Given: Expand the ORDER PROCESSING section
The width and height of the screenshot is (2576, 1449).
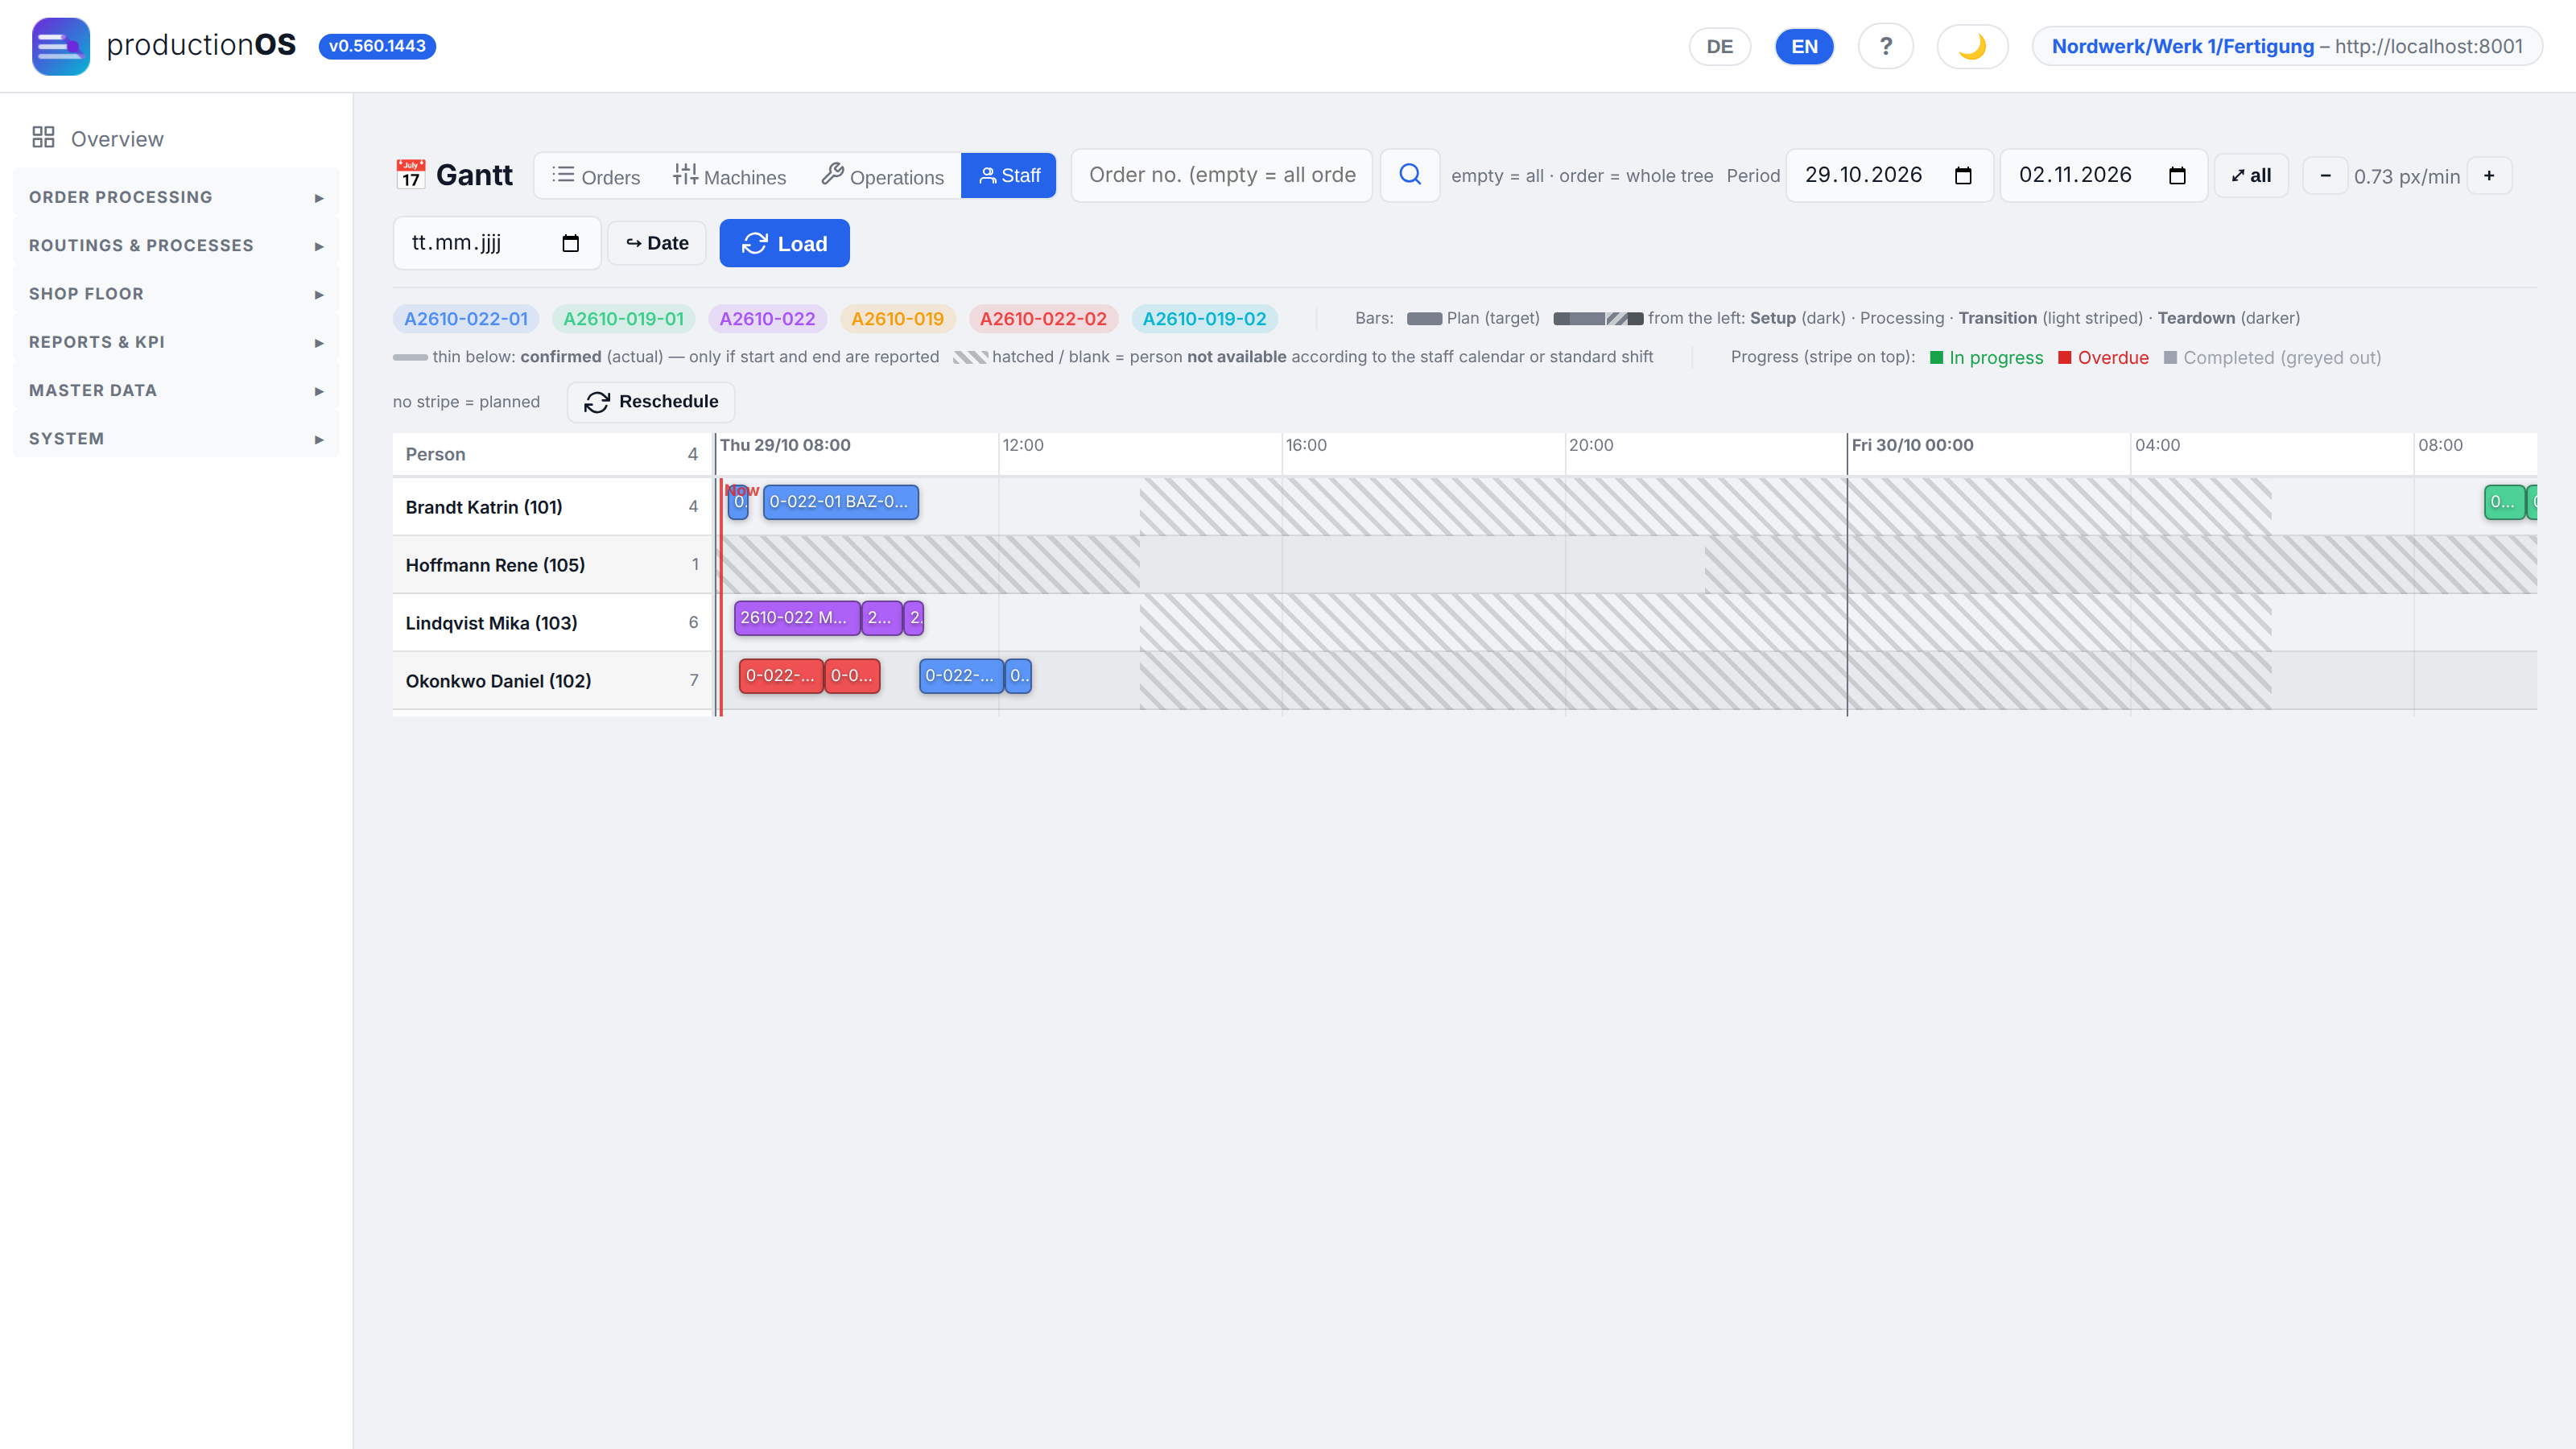Looking at the screenshot, I should click(176, 197).
